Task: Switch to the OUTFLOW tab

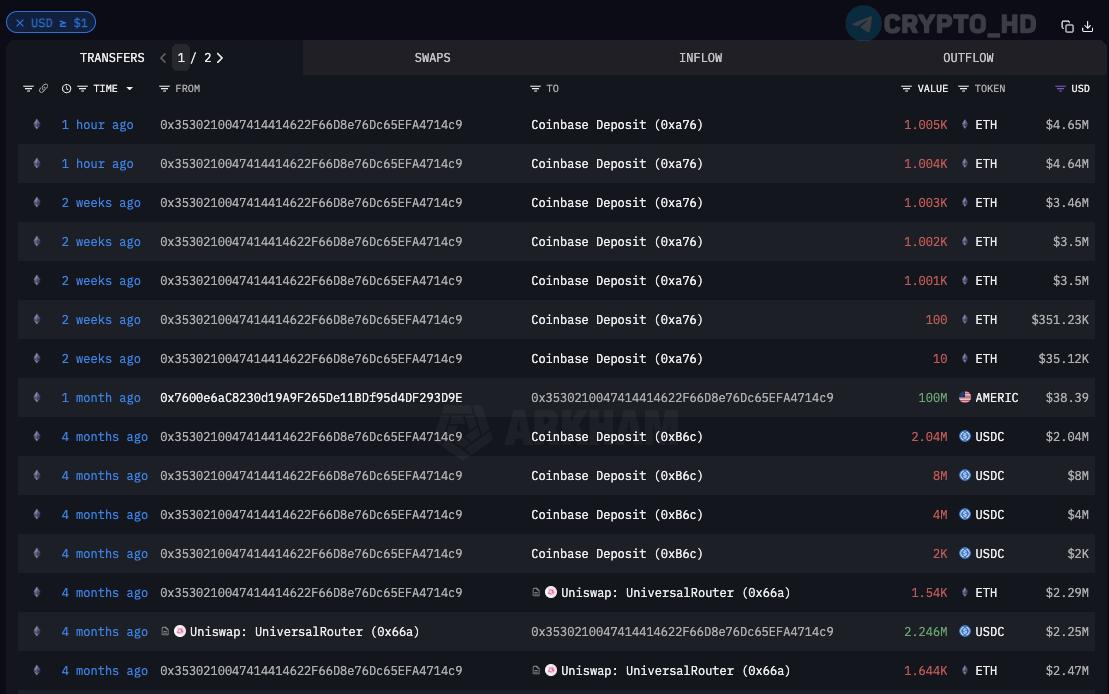Action: (968, 58)
